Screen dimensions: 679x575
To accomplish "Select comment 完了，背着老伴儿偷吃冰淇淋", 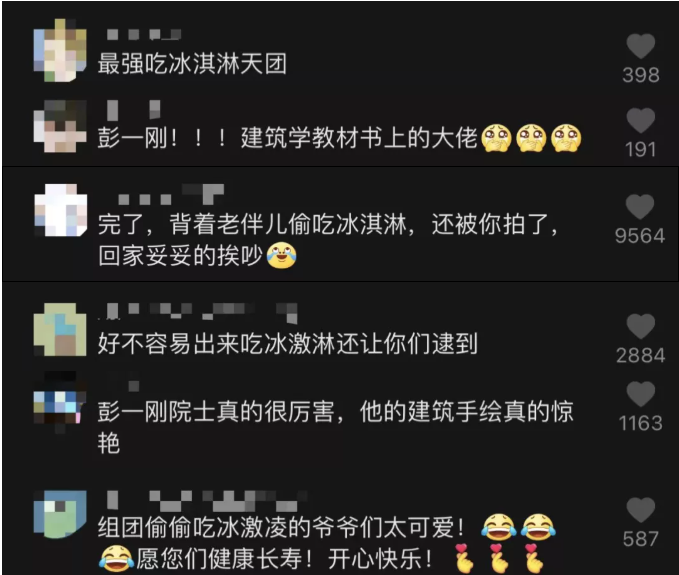I will tap(328, 240).
